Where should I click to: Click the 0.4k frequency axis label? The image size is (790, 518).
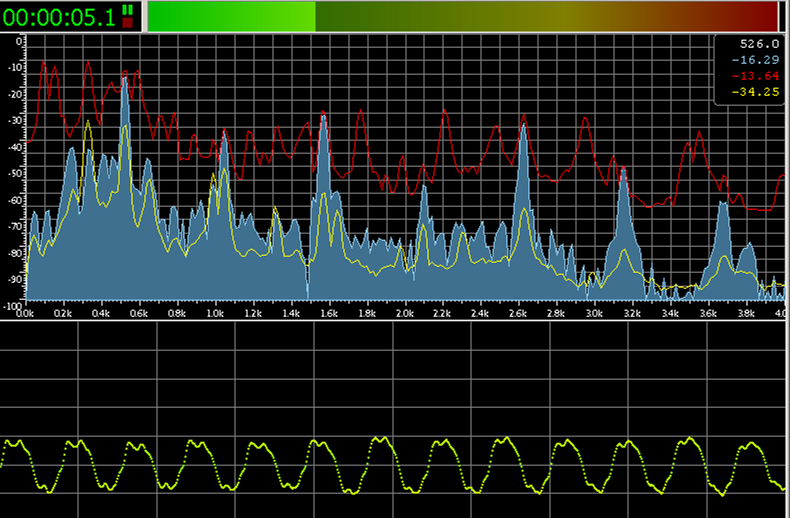tap(101, 313)
